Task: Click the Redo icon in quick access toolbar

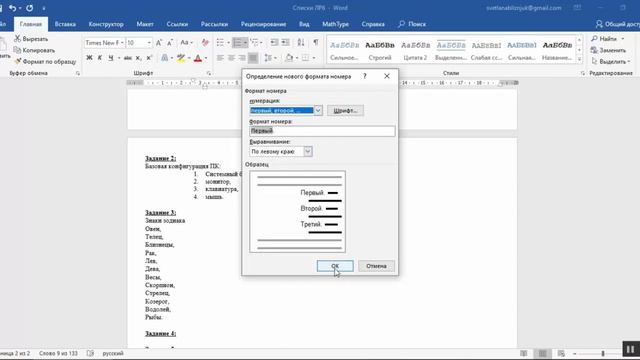Action: tap(29, 8)
